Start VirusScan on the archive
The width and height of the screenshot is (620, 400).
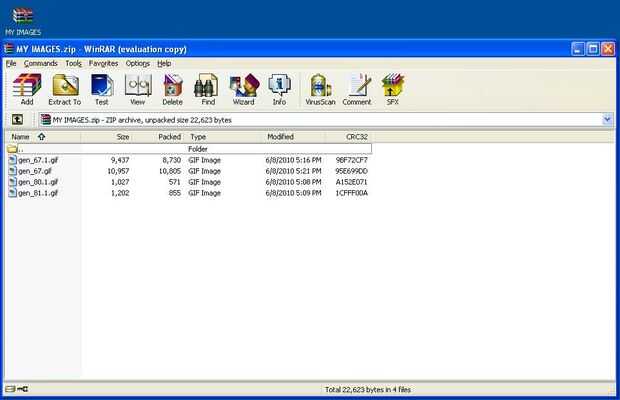[320, 89]
